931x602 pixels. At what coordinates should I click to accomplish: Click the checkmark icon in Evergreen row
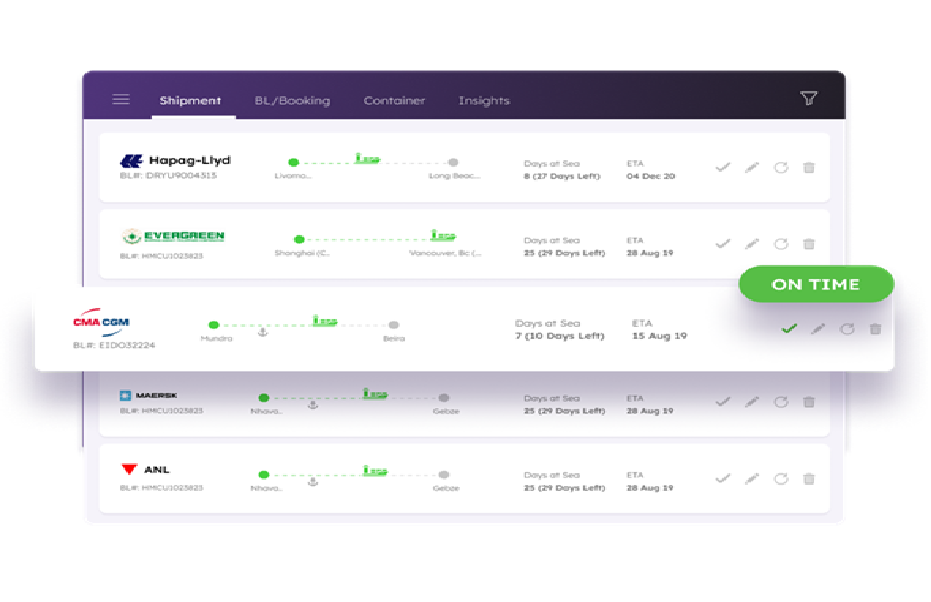tap(723, 243)
